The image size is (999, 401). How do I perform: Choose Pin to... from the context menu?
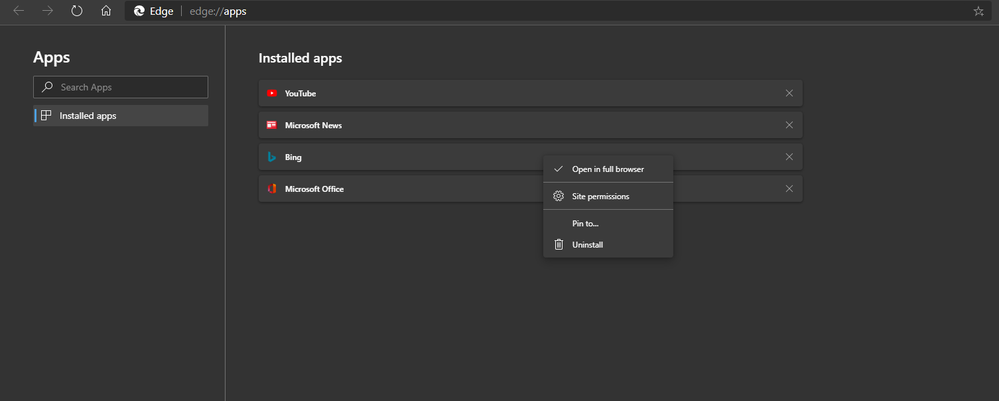[608, 223]
